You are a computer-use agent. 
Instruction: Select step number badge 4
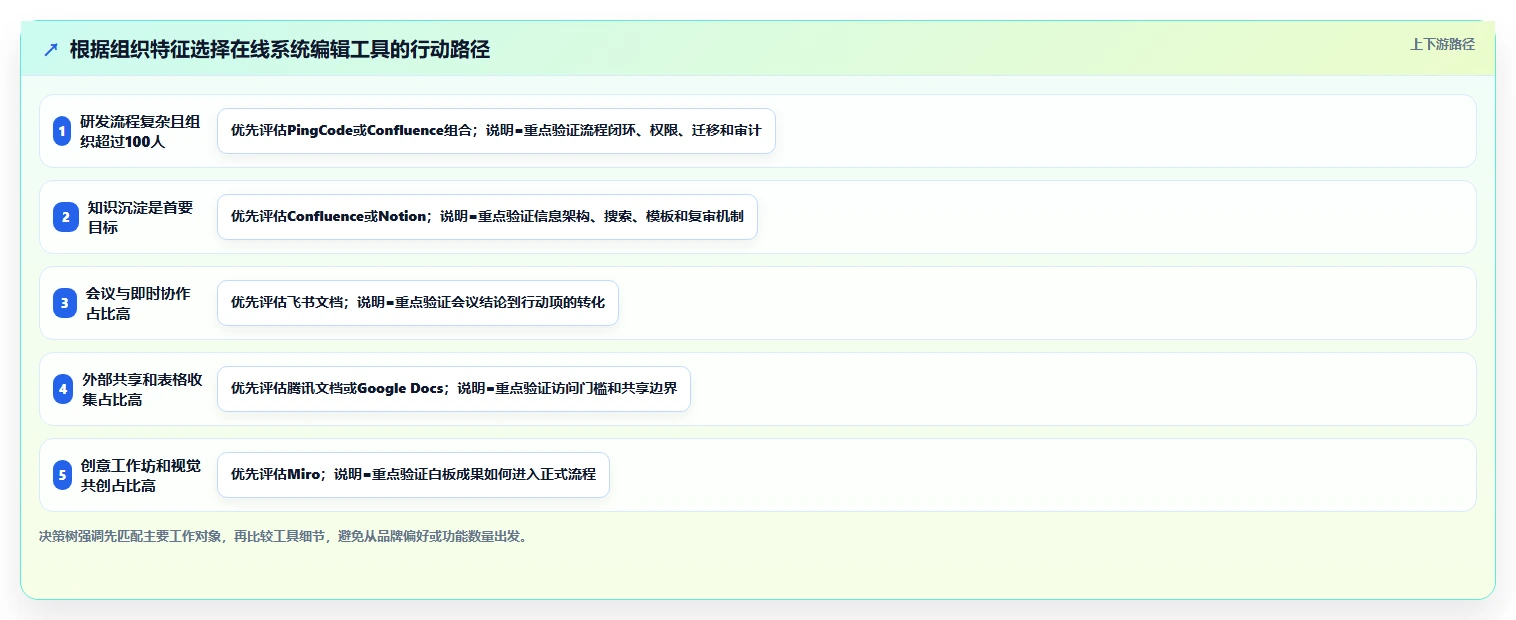coord(63,389)
